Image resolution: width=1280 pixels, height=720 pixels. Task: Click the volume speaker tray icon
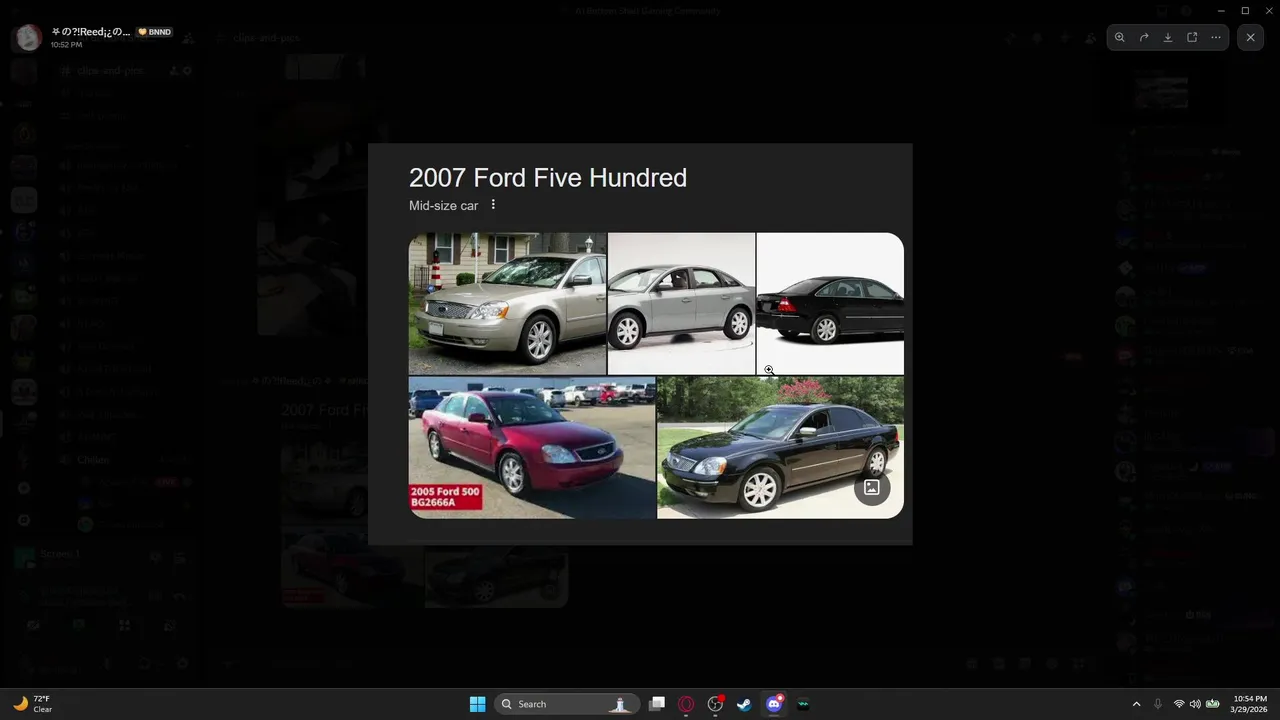point(1195,704)
